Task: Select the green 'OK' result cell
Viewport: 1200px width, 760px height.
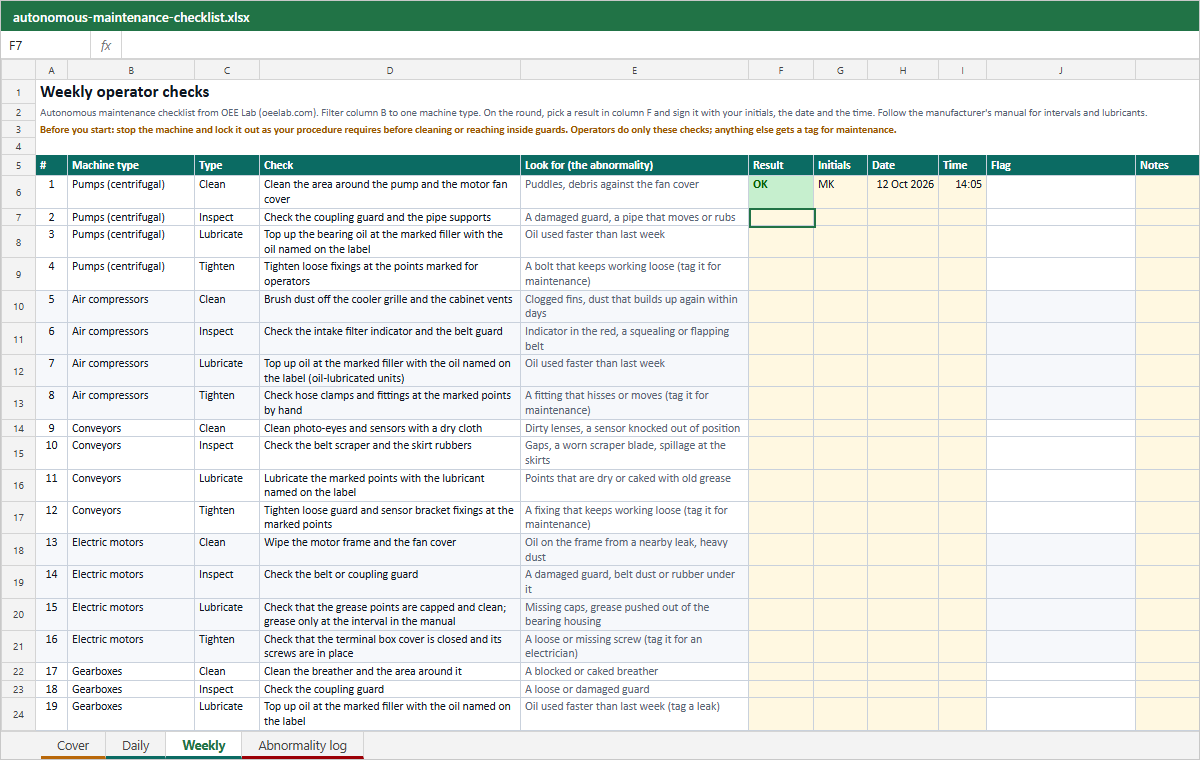Action: click(781, 192)
